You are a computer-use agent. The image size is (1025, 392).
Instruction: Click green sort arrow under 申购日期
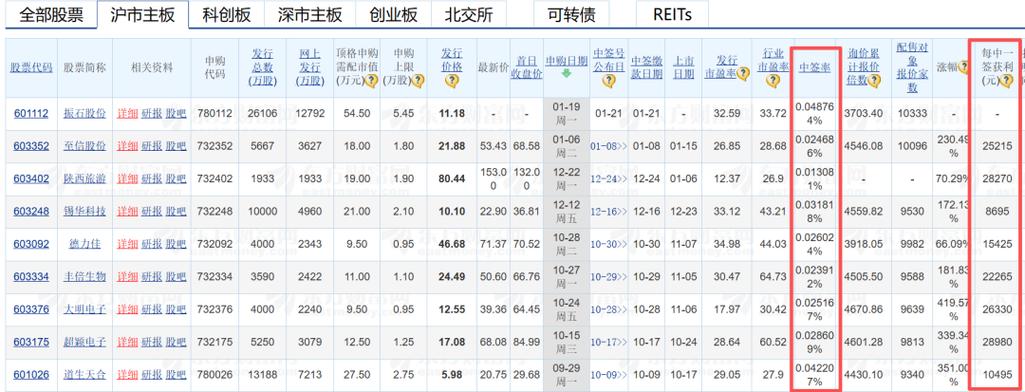pyautogui.click(x=566, y=74)
